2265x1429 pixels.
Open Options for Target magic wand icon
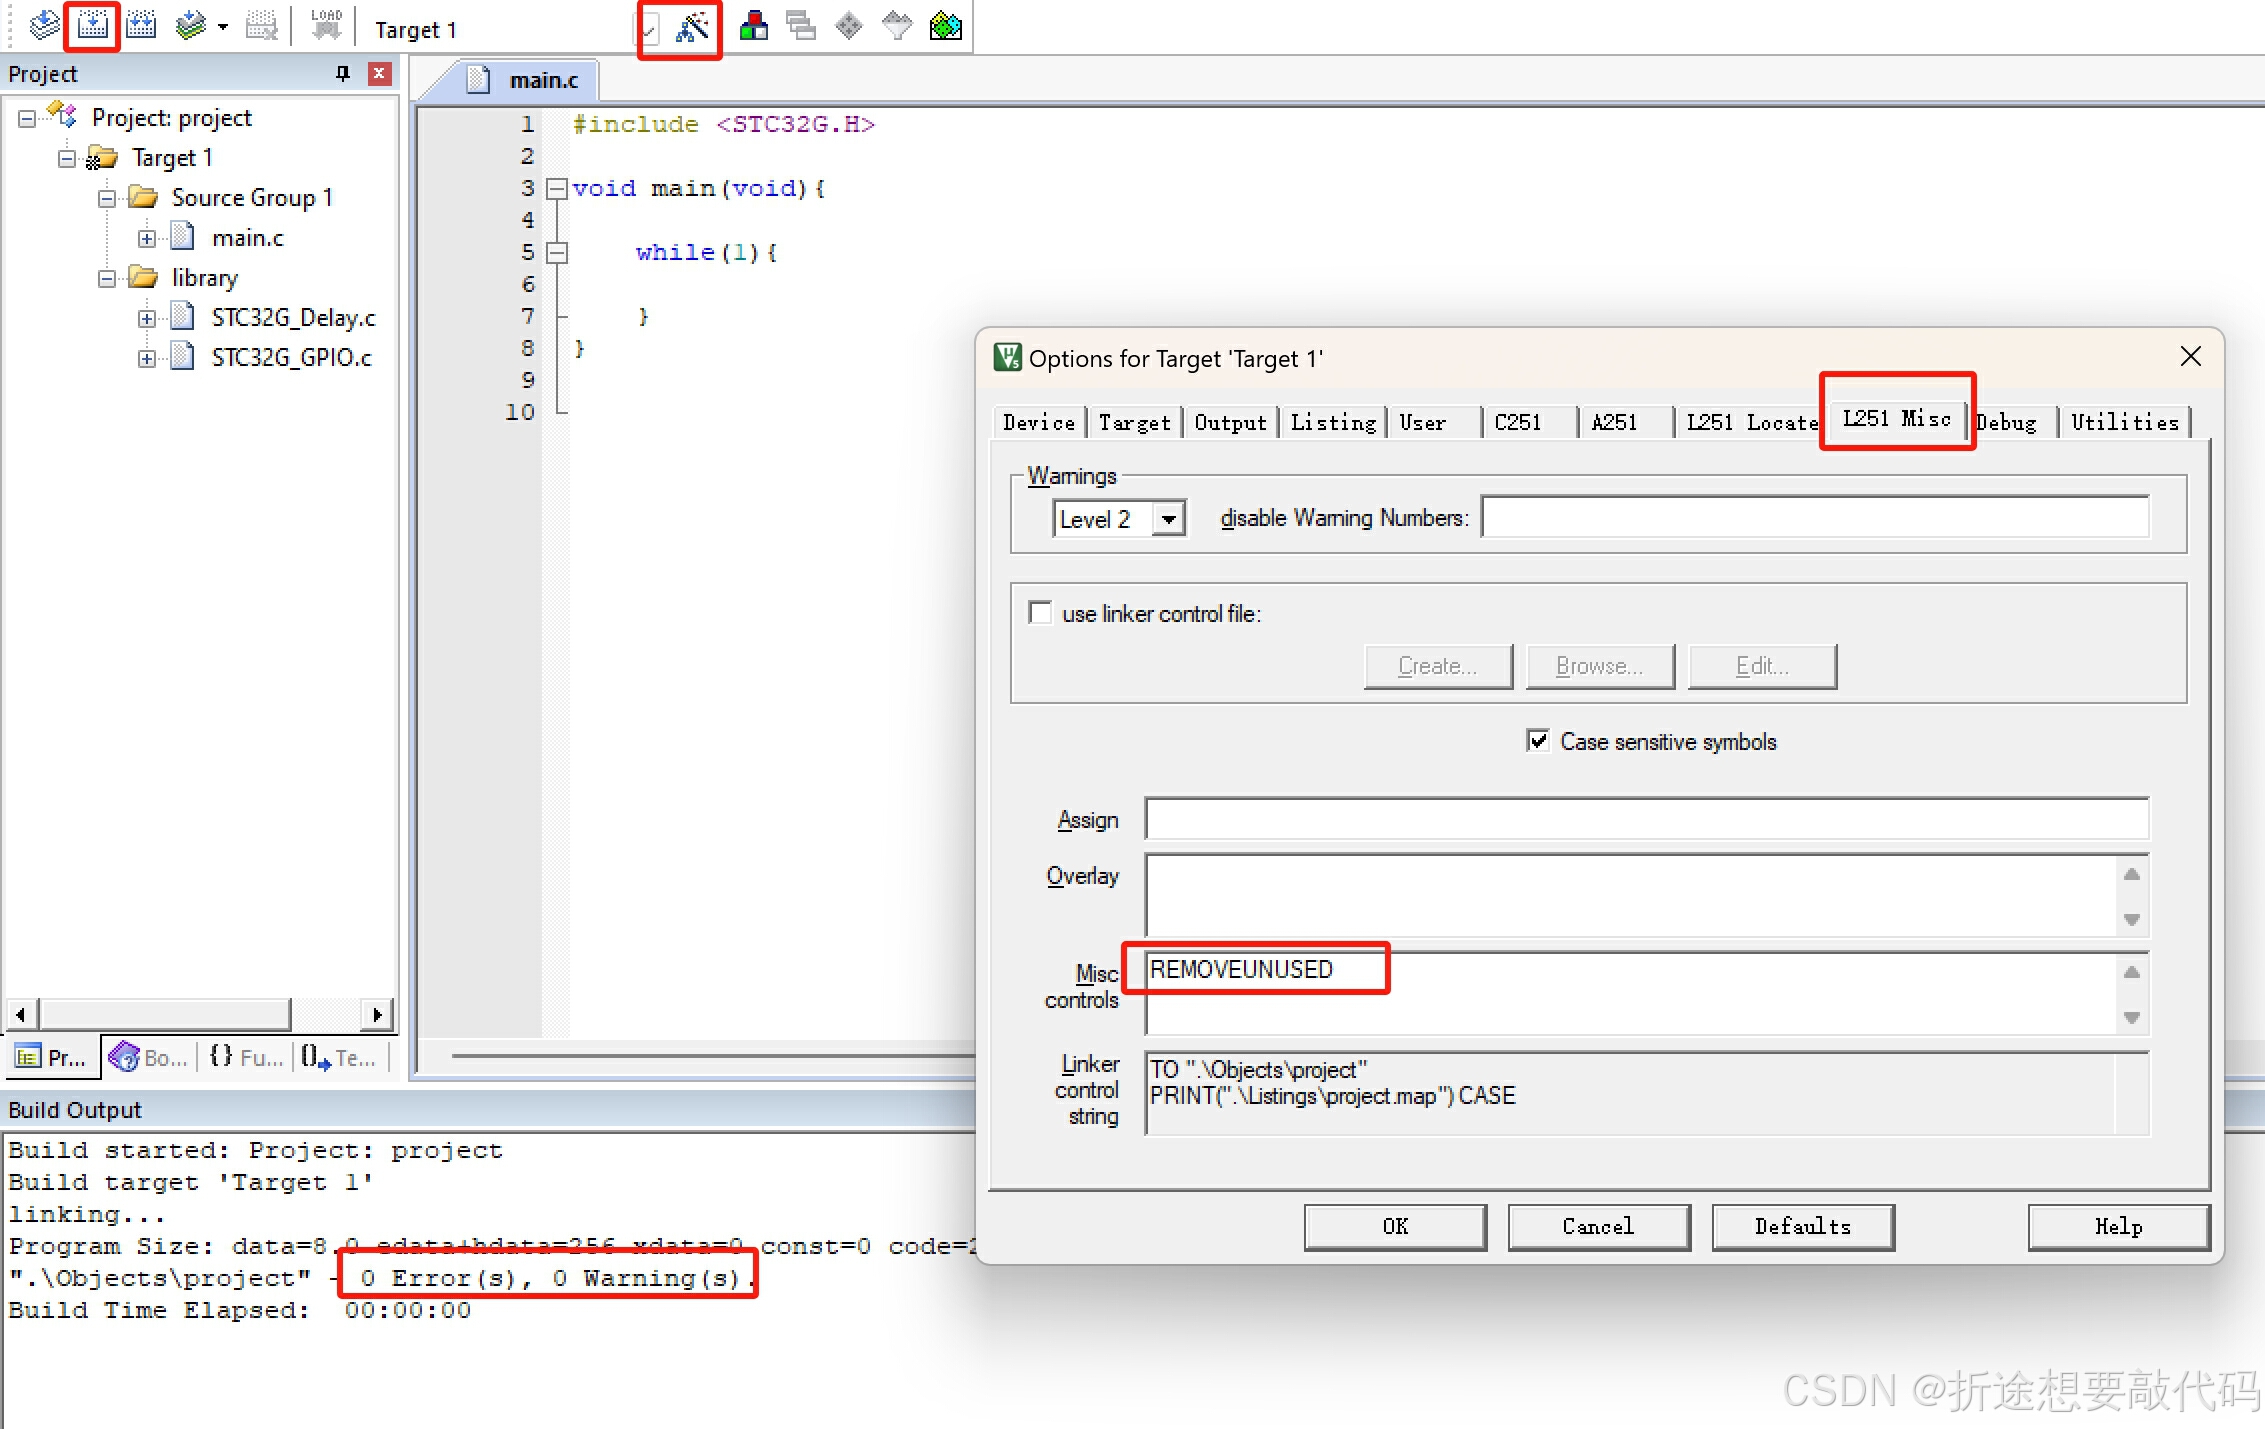coord(692,27)
